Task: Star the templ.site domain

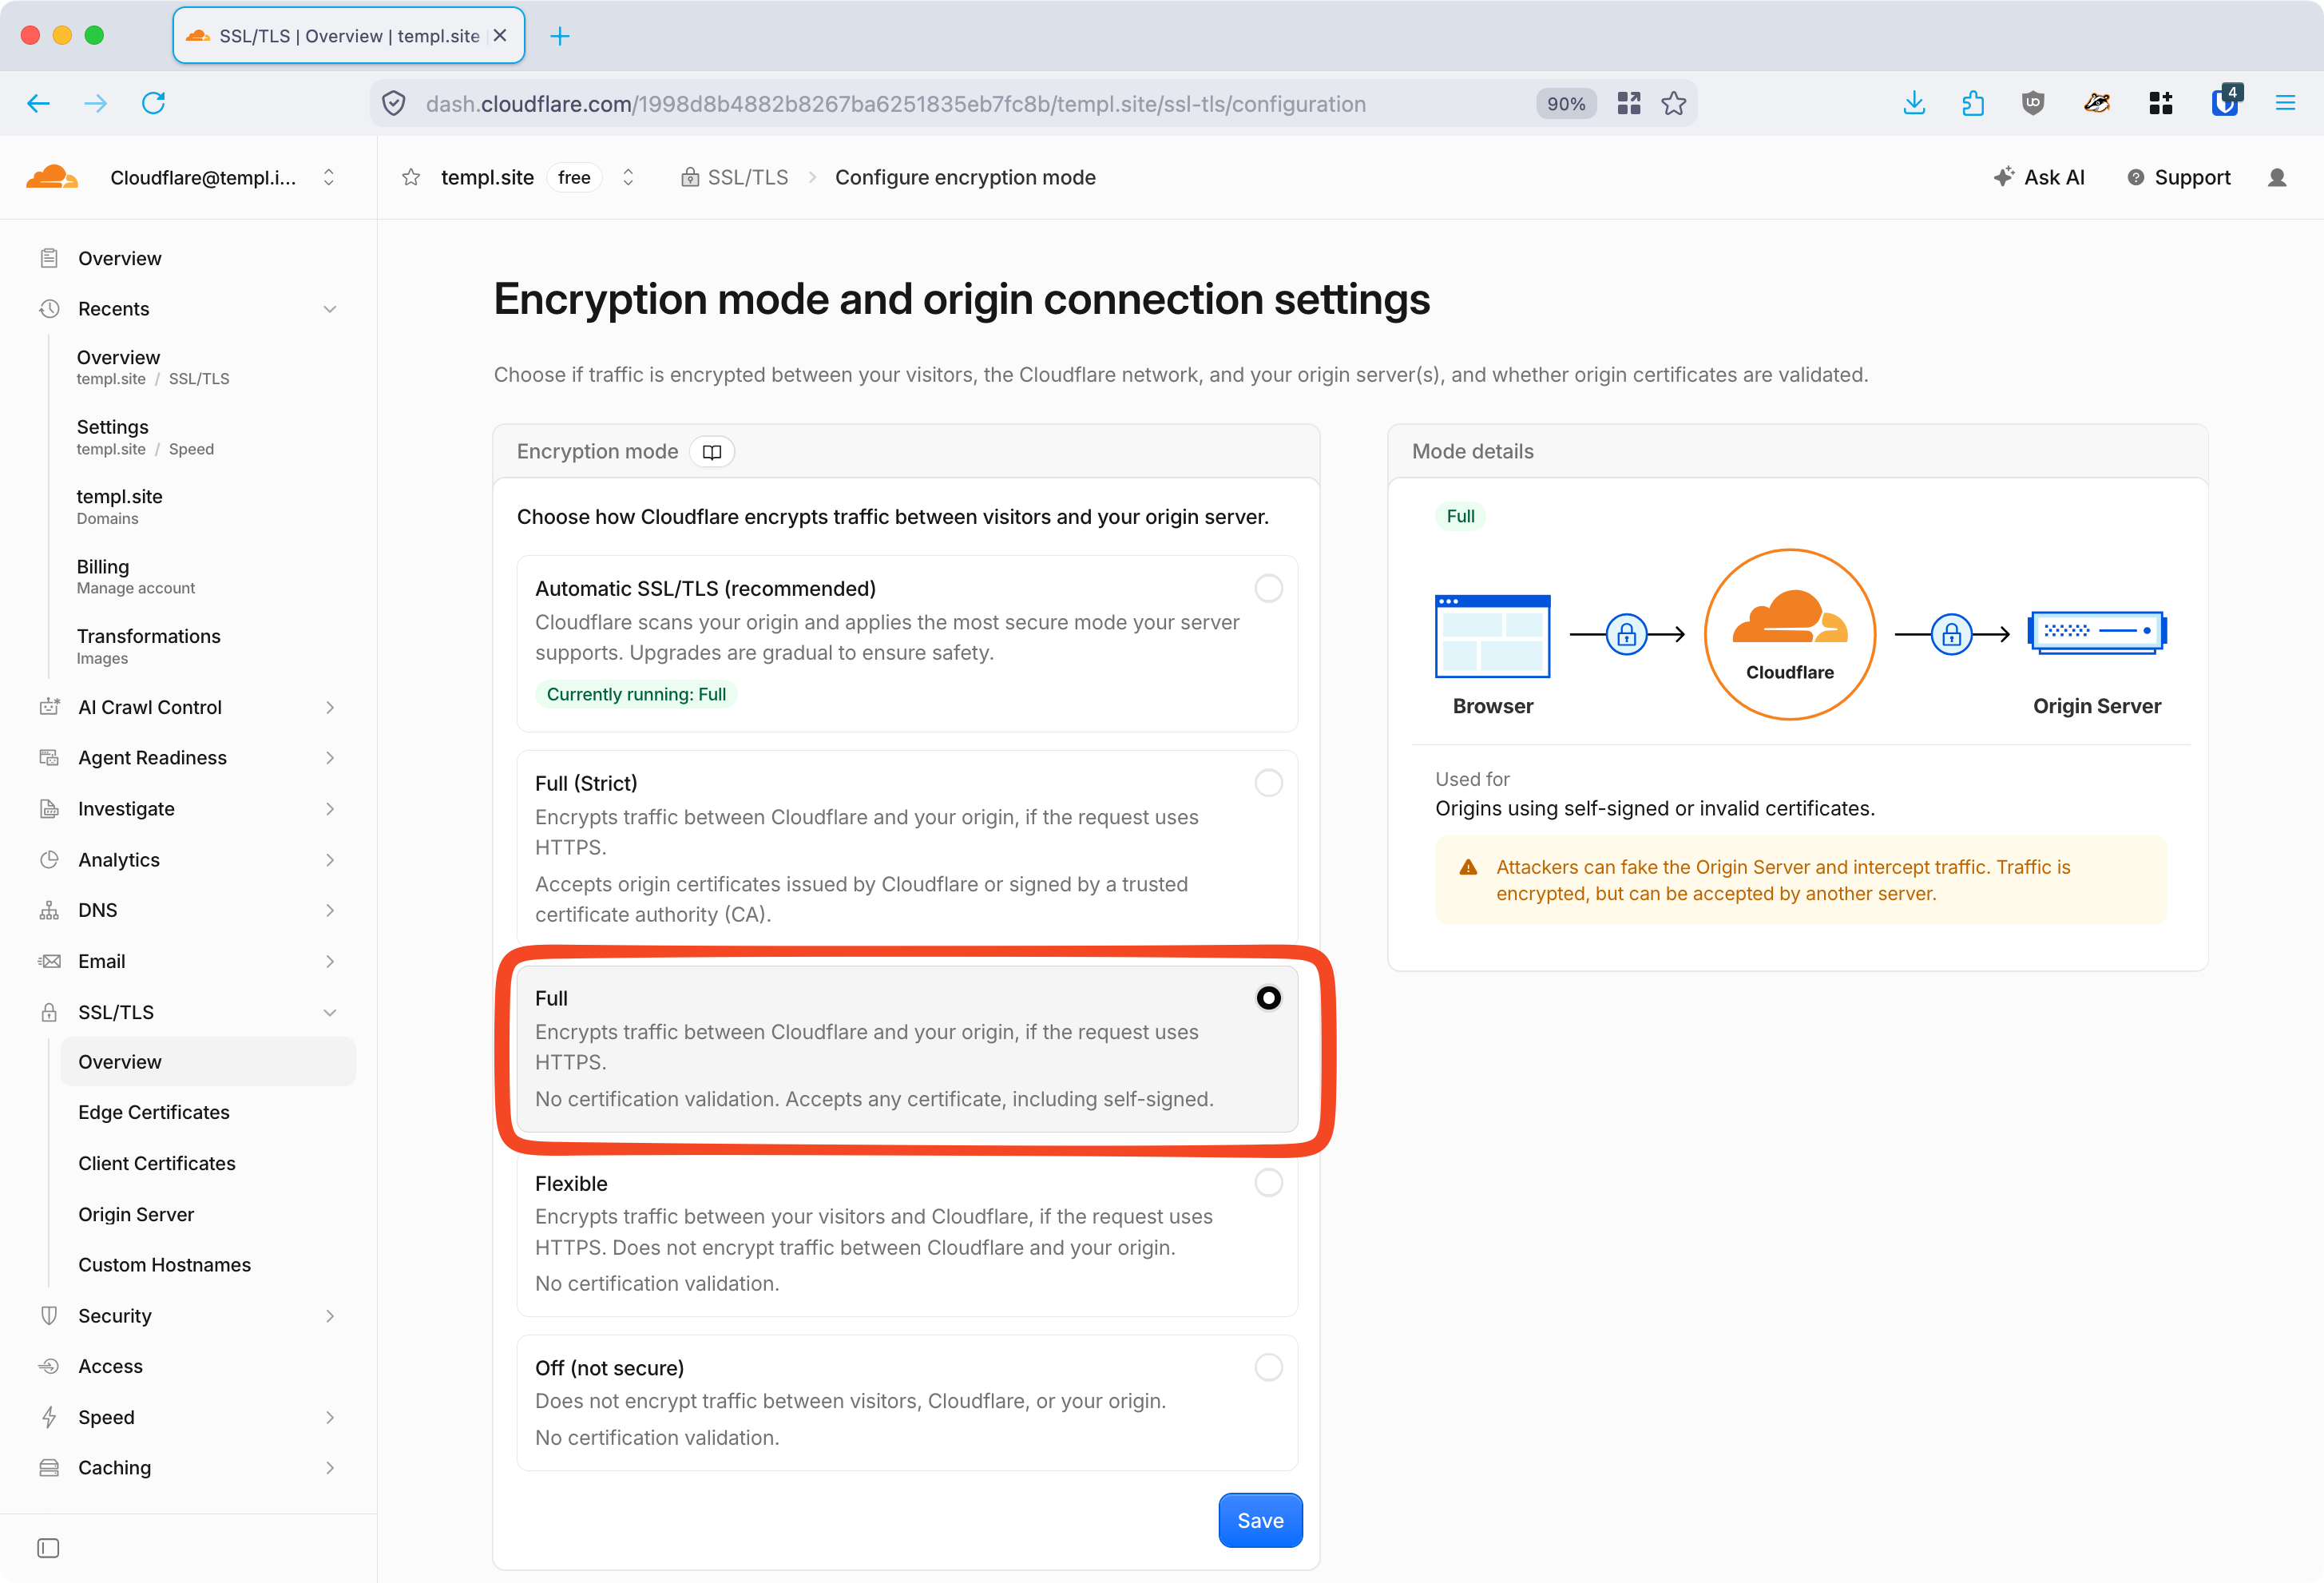Action: [x=411, y=177]
